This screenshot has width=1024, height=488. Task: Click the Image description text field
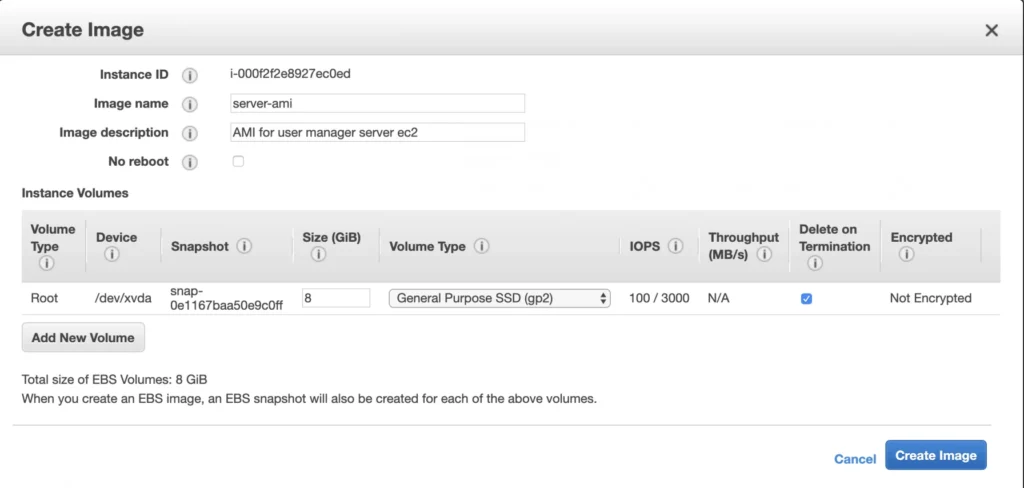[377, 132]
